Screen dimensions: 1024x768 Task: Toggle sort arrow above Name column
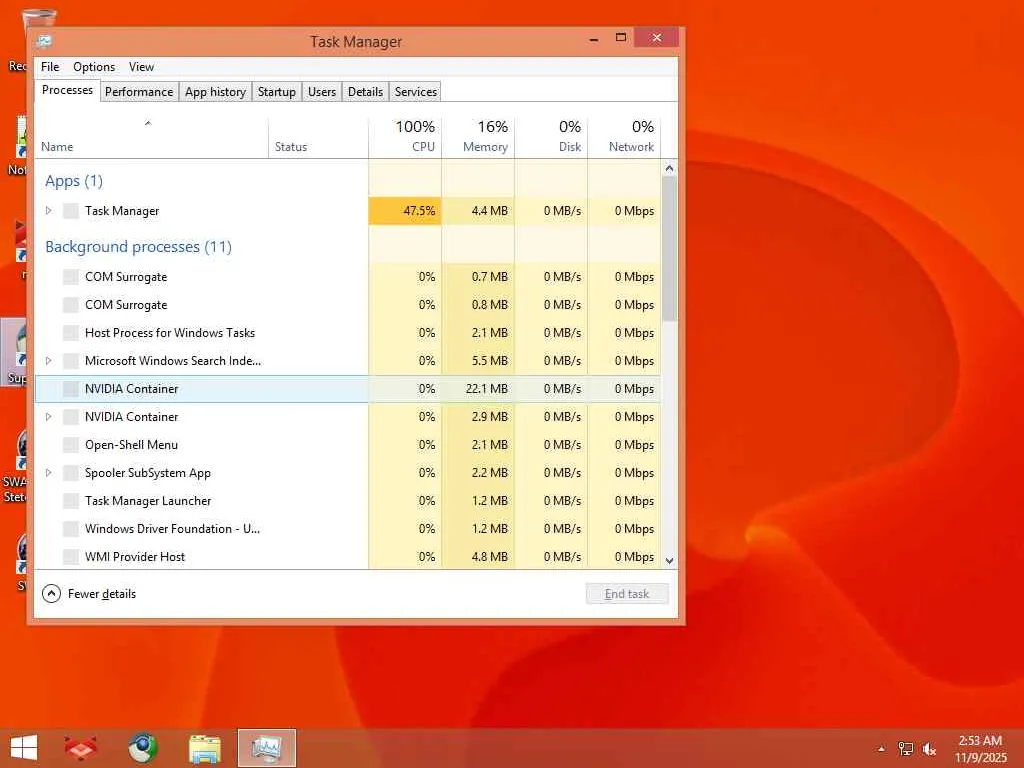(148, 123)
